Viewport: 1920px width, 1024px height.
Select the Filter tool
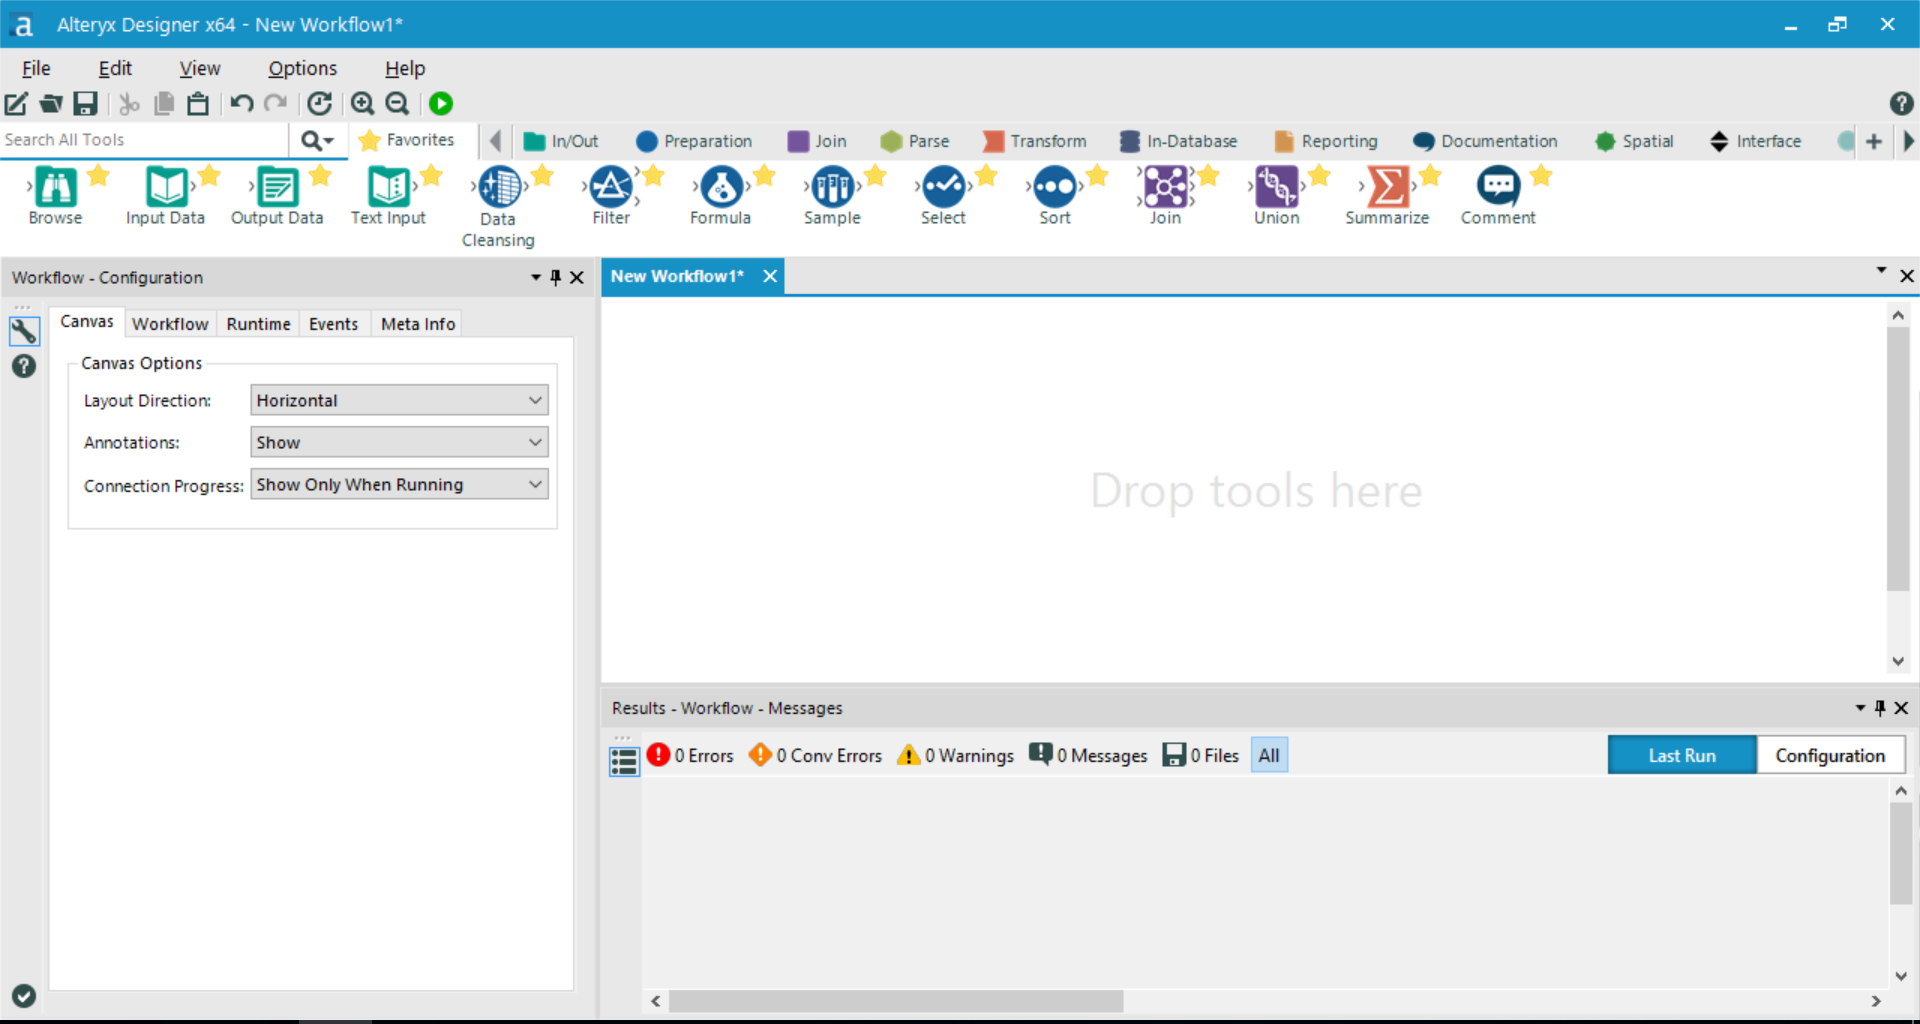(x=611, y=187)
